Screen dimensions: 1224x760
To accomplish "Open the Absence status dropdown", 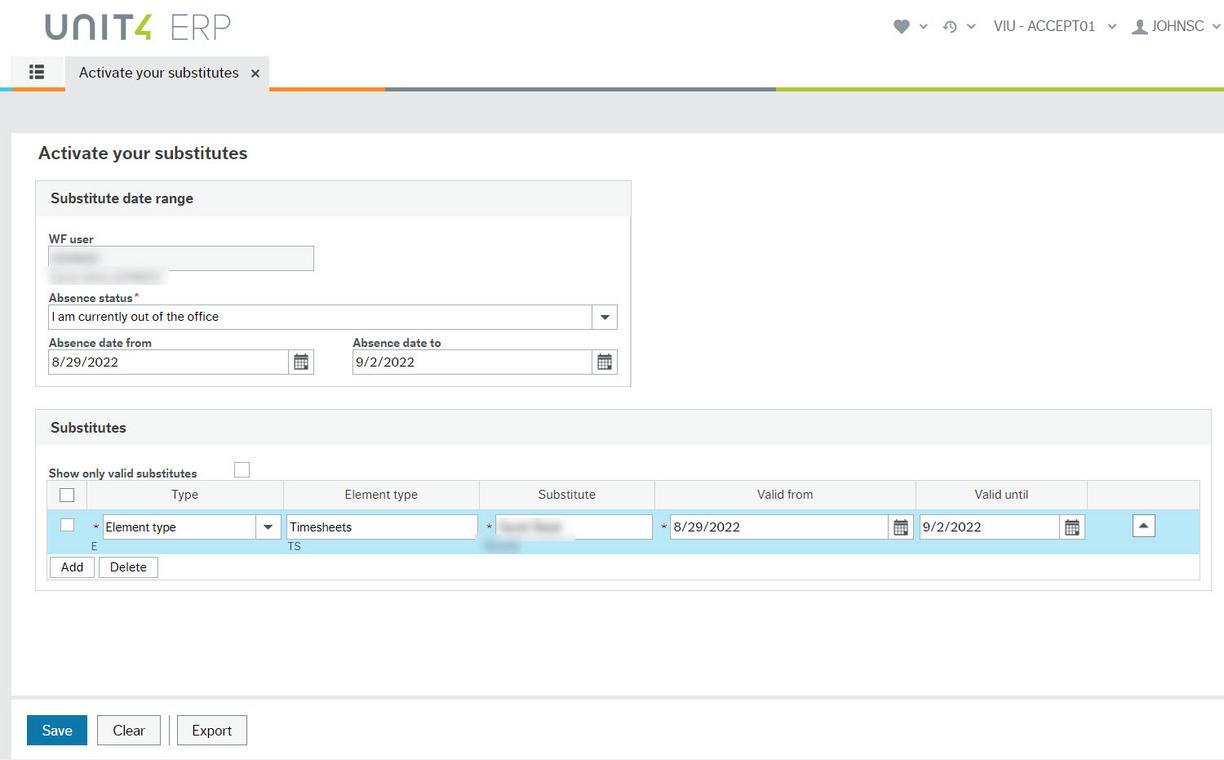I will 604,316.
